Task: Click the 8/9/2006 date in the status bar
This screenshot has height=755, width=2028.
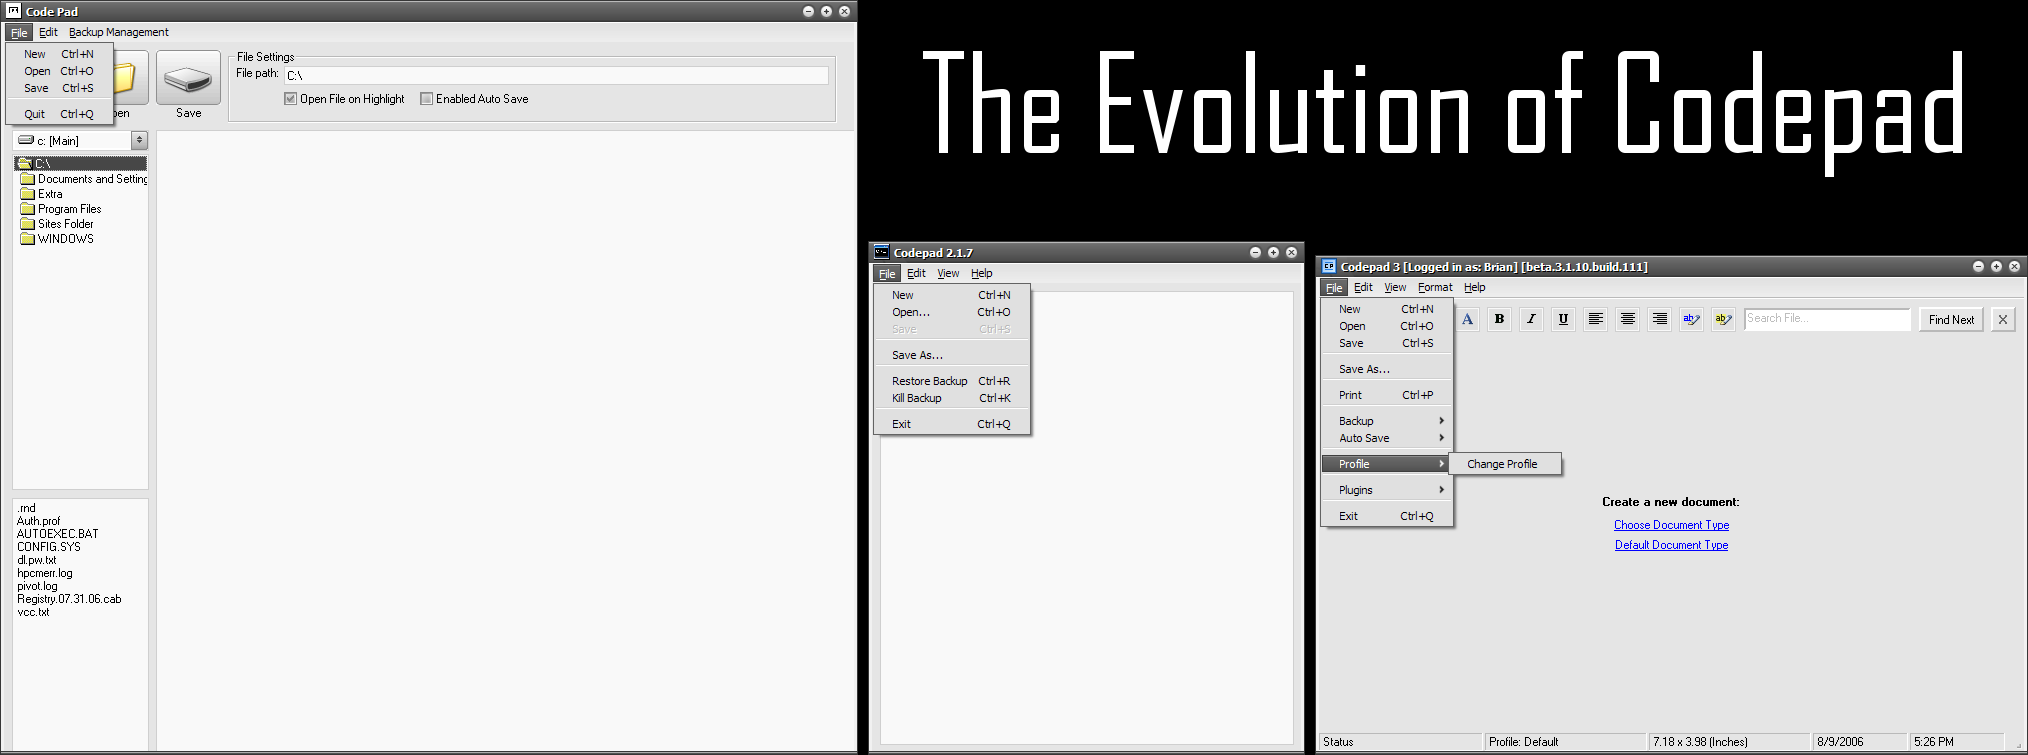Action: [x=1860, y=742]
